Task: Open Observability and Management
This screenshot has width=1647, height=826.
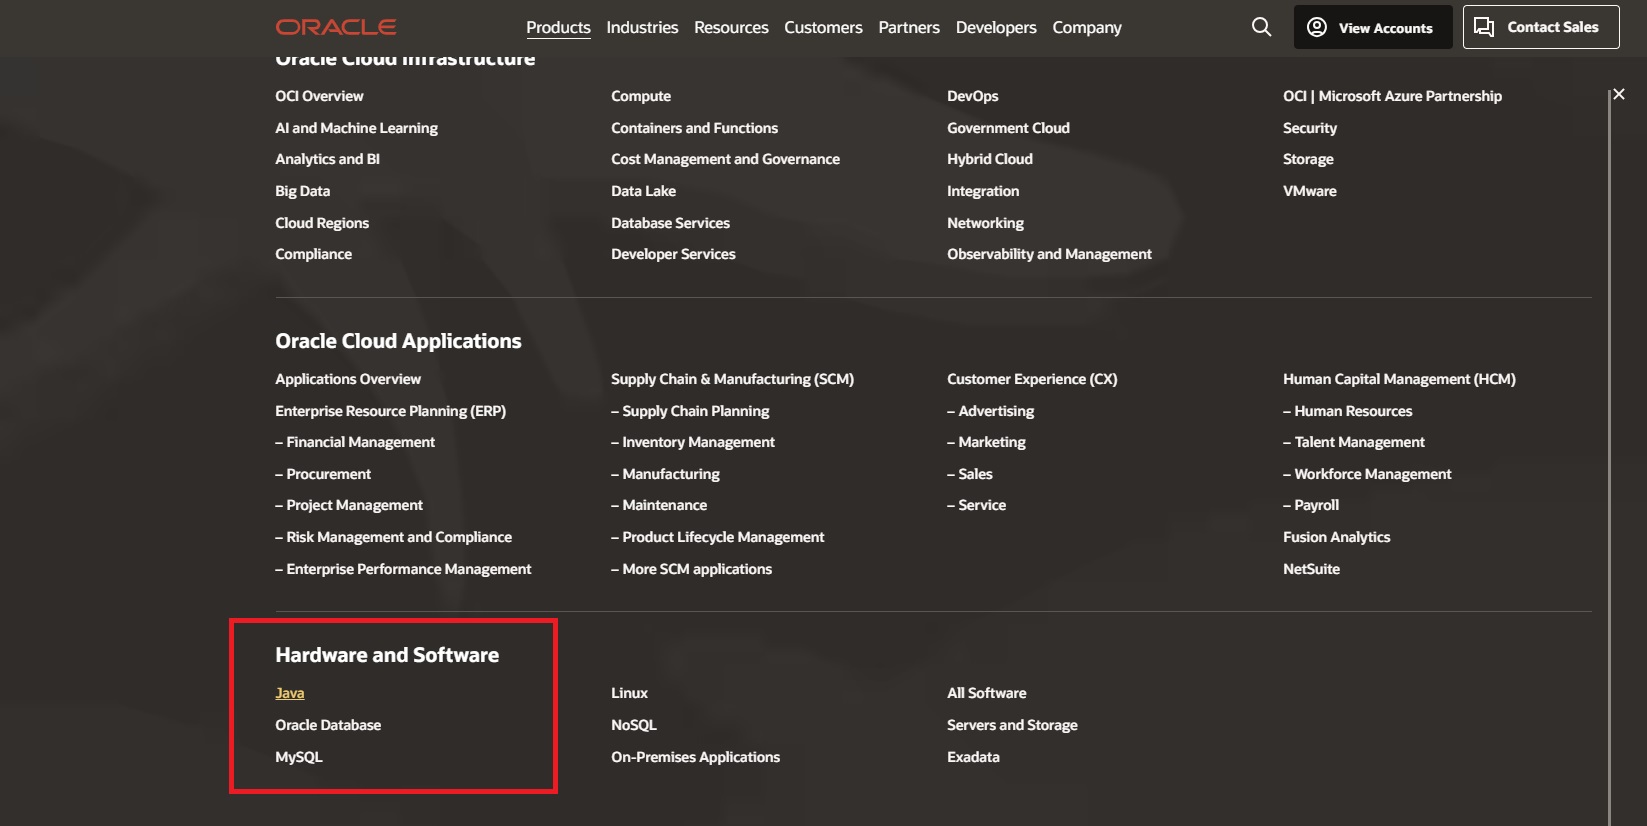Action: click(1049, 254)
